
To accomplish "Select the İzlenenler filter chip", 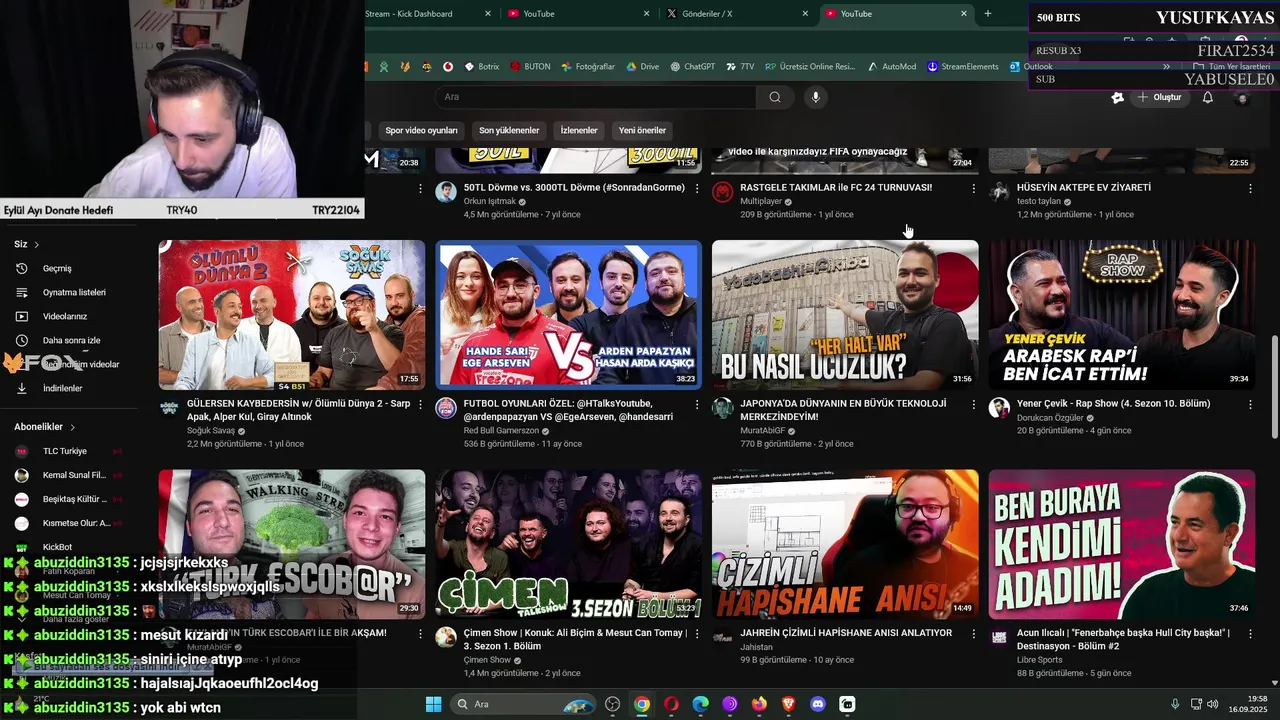I will [x=579, y=130].
